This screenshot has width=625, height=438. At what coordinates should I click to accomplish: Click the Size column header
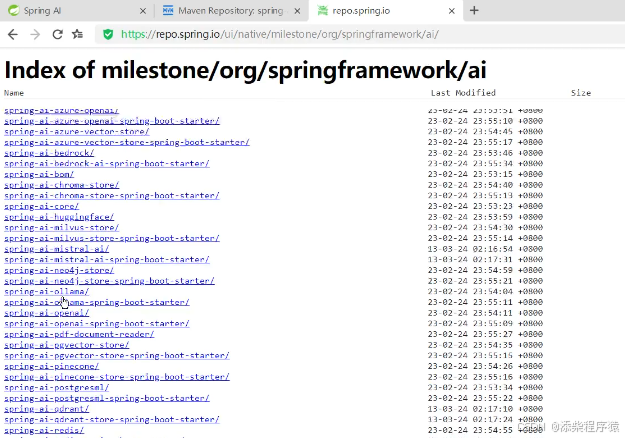(581, 93)
